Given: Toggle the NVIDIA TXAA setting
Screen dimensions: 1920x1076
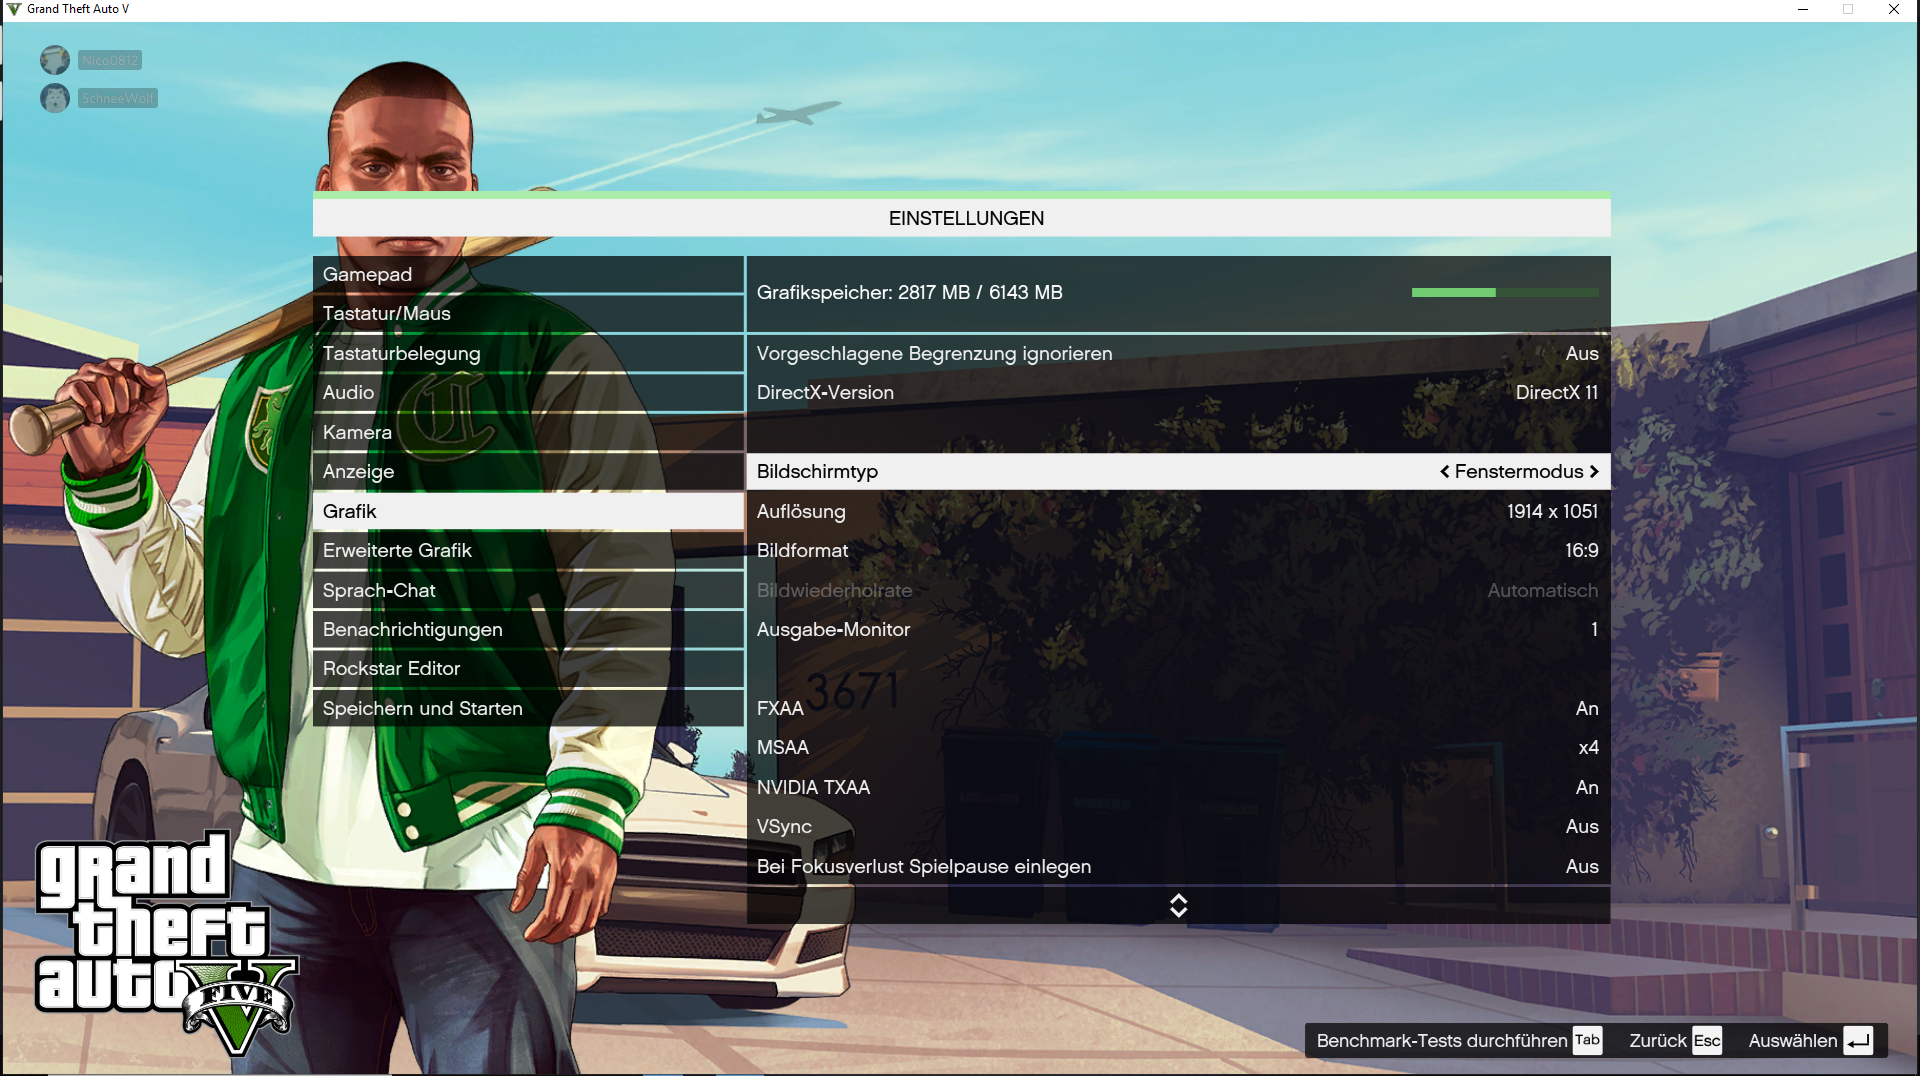Looking at the screenshot, I should 1178,787.
